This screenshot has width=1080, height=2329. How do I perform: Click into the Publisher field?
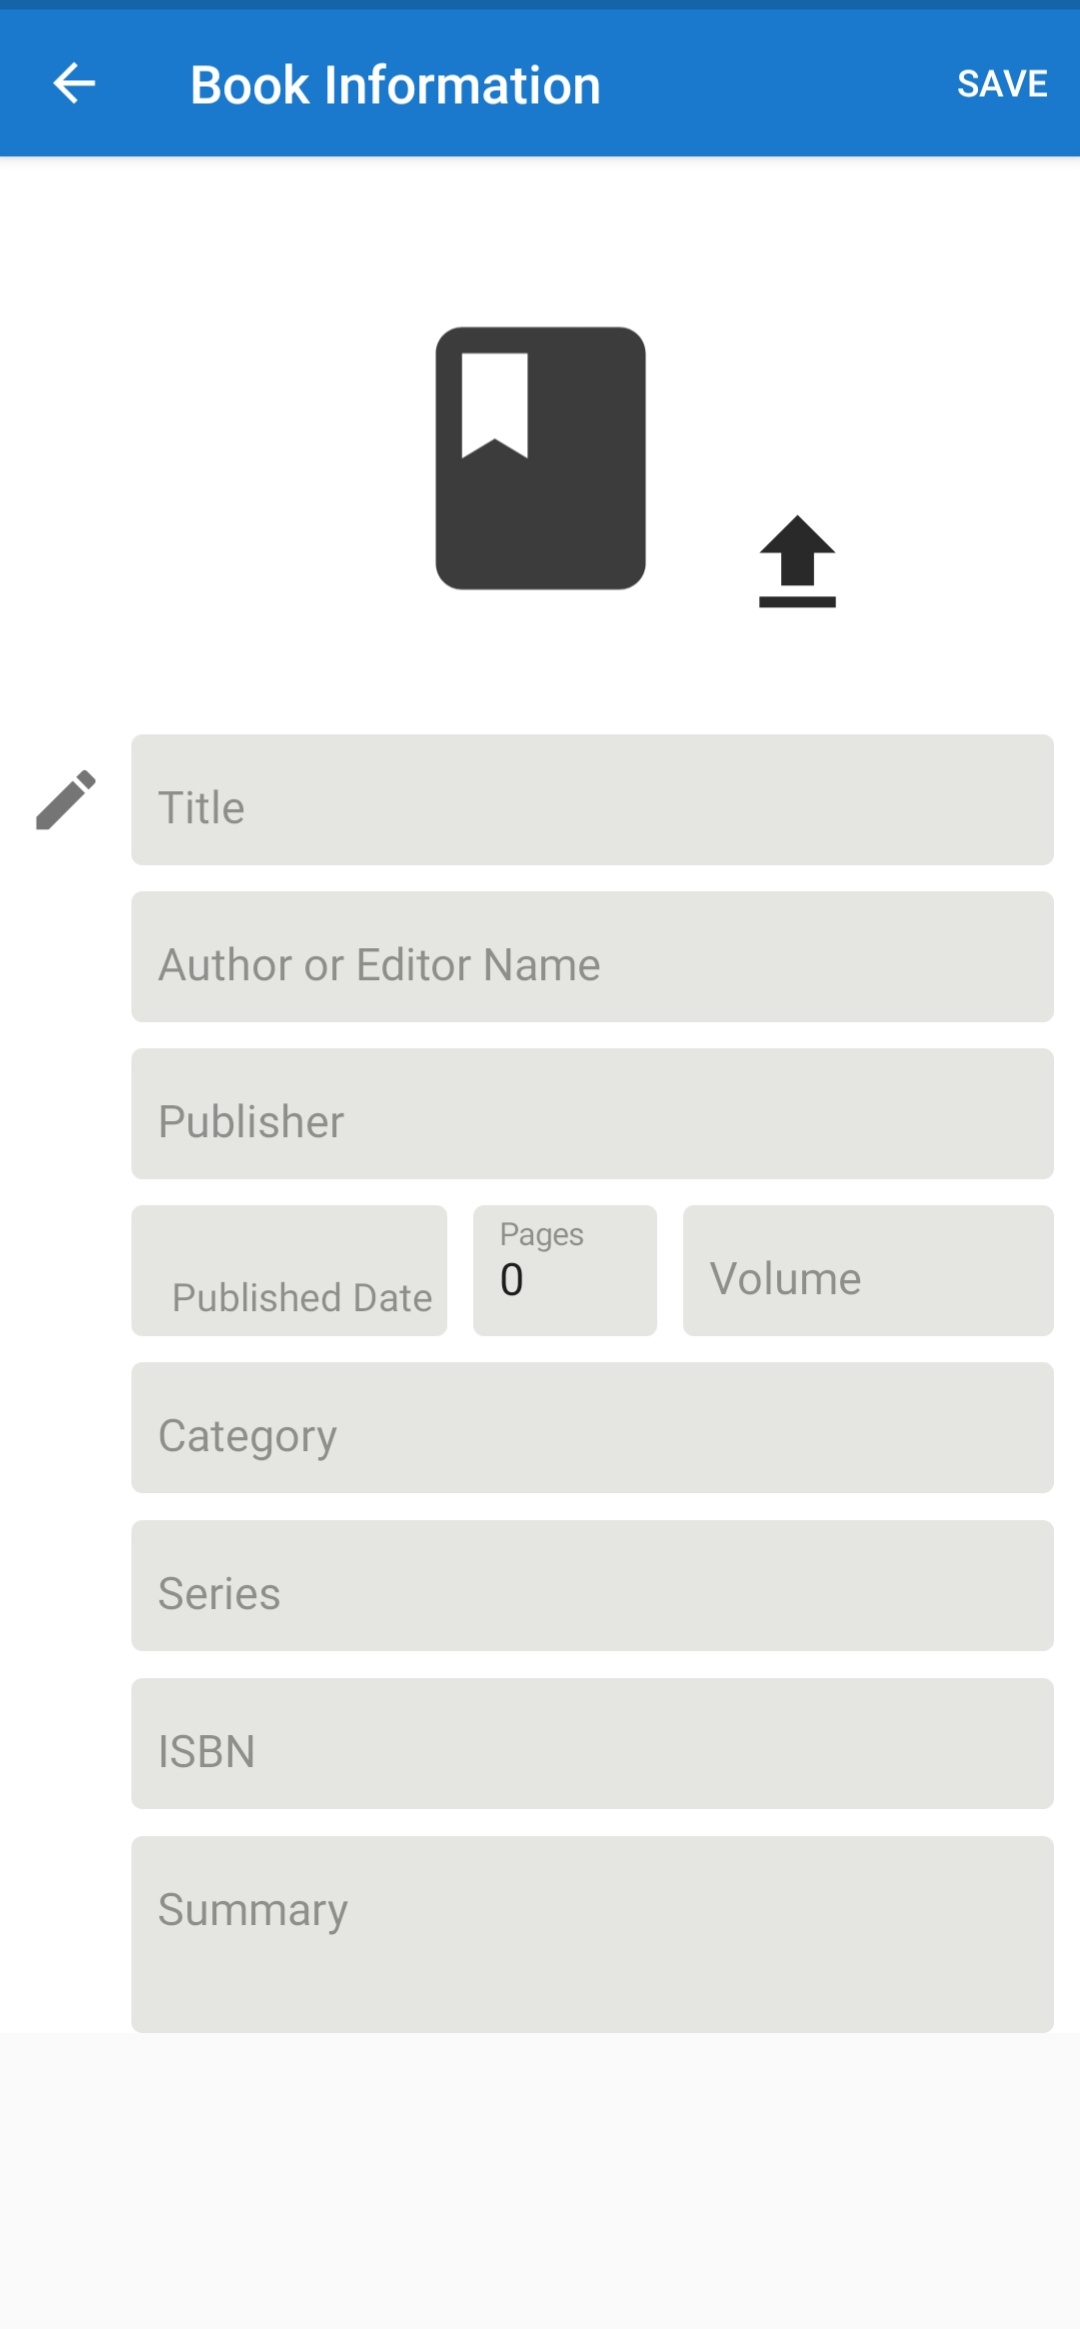tap(592, 1114)
